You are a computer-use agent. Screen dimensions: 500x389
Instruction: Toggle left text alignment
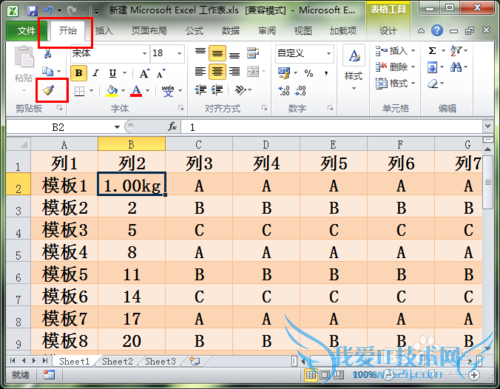[x=200, y=71]
